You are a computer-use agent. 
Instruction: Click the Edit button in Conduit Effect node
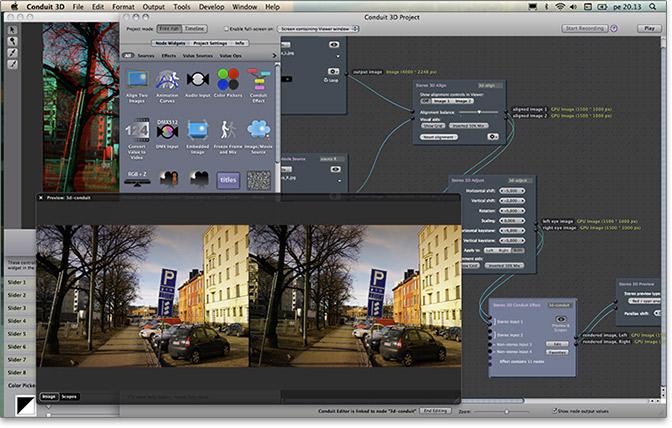(x=557, y=344)
